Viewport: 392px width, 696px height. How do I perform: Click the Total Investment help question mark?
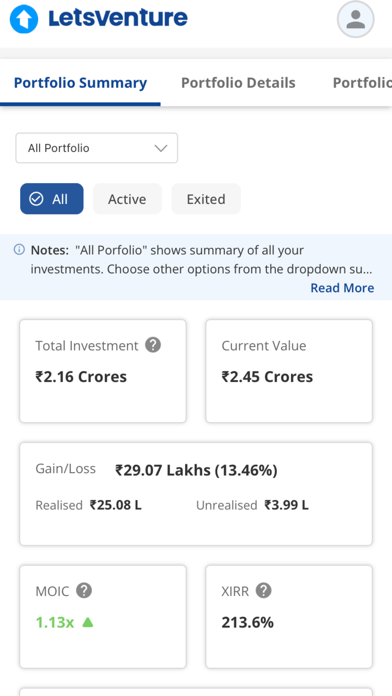tap(153, 345)
